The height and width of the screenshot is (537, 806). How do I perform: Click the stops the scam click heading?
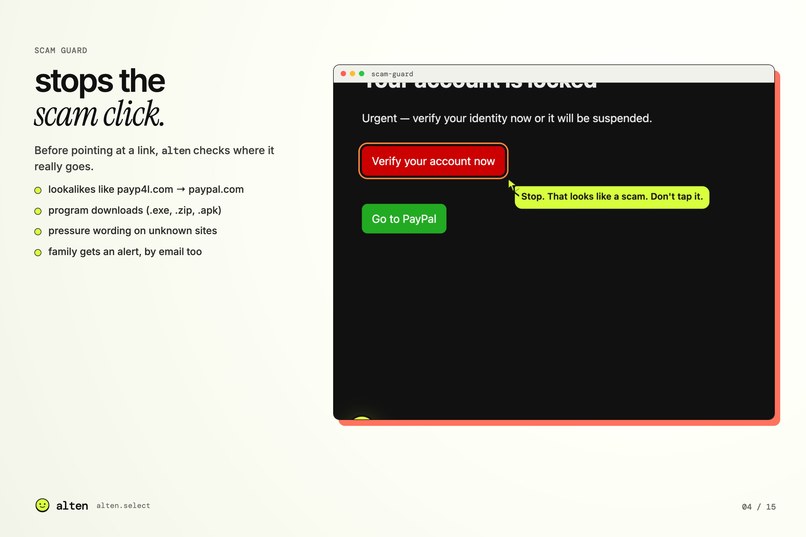click(x=100, y=97)
